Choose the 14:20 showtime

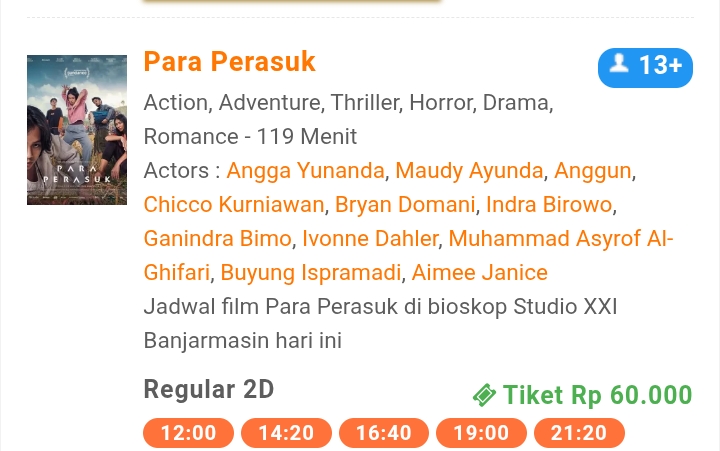click(286, 433)
